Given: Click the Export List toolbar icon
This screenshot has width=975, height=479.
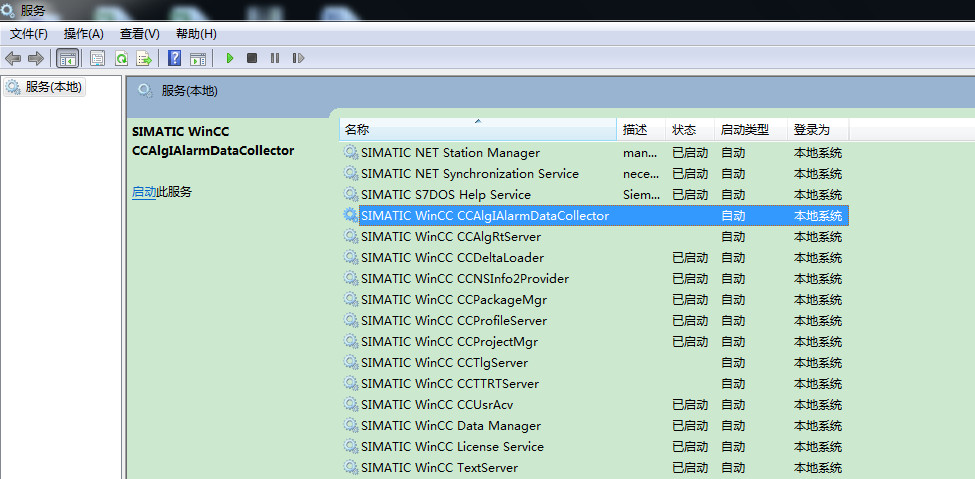Looking at the screenshot, I should coord(144,58).
